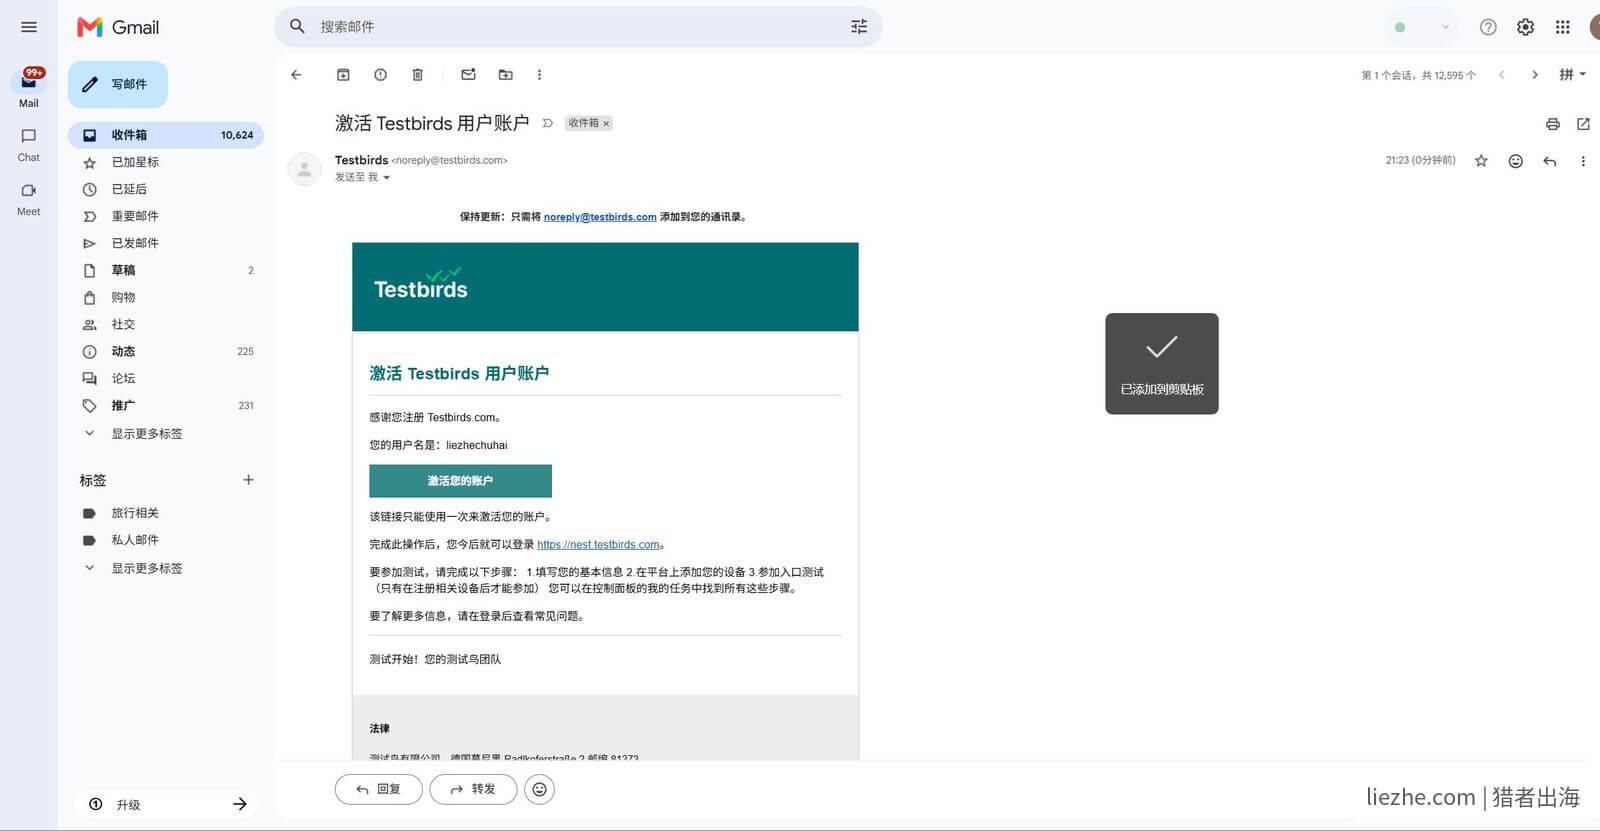1600x831 pixels.
Task: Toggle the importance marker beside subject
Action: tap(547, 123)
